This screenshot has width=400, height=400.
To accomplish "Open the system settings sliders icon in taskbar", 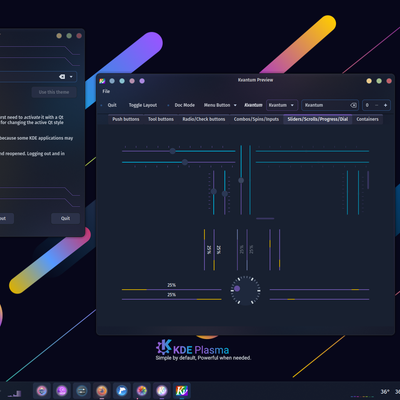I will 82,390.
